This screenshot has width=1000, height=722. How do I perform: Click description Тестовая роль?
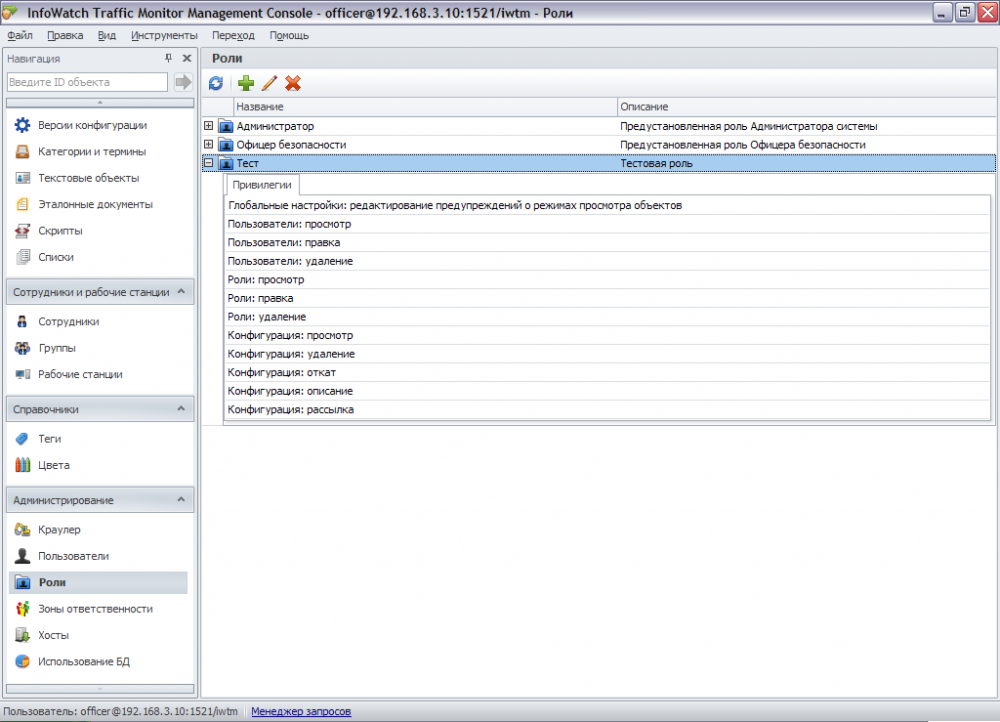tap(656, 163)
